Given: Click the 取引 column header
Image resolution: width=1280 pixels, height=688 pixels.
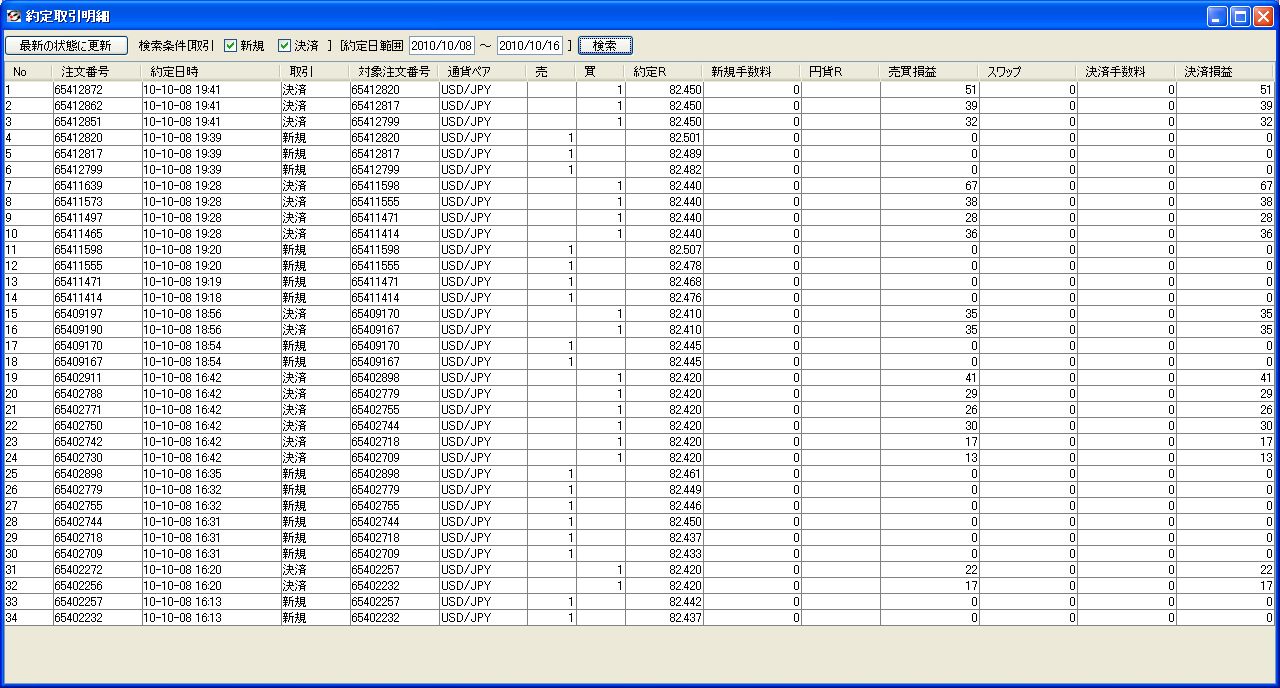Looking at the screenshot, I should [x=314, y=72].
